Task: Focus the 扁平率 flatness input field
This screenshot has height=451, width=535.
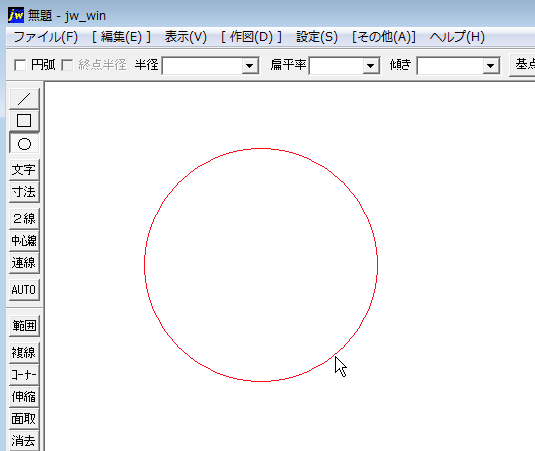Action: click(336, 66)
